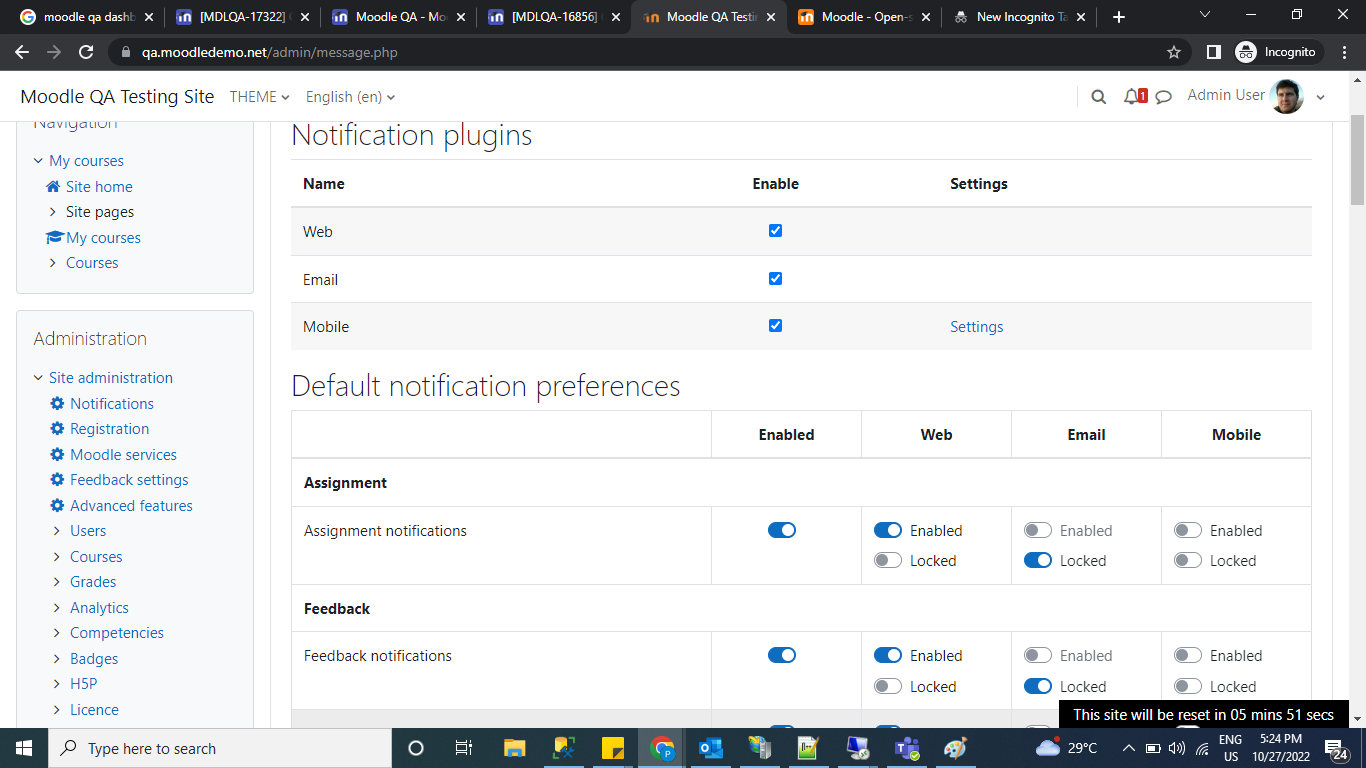Open the Moodle services admin link

123,454
